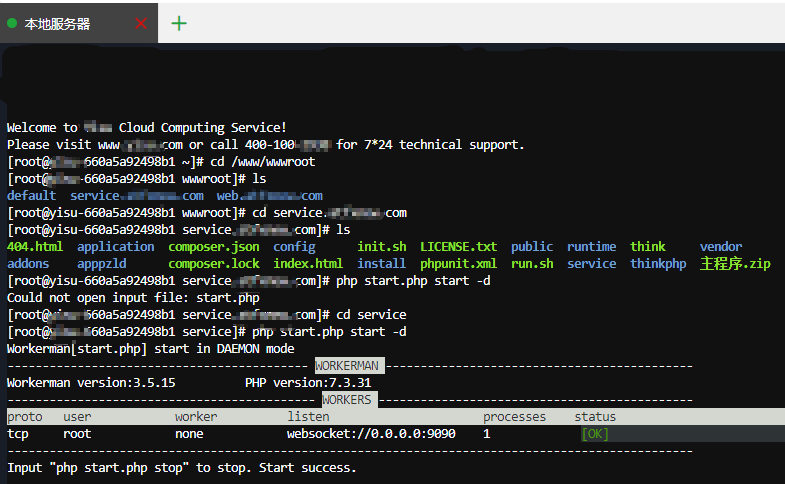Click the 'think' file name
Screen dimensions: 785x484
(x=648, y=247)
